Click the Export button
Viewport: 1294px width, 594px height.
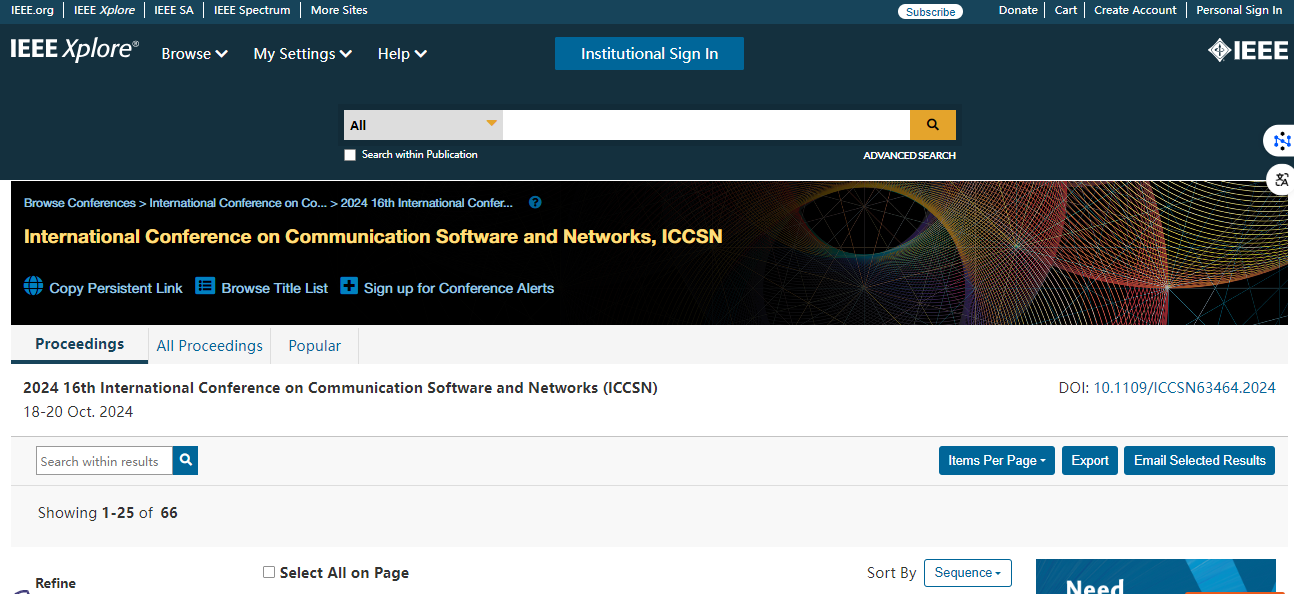point(1090,460)
